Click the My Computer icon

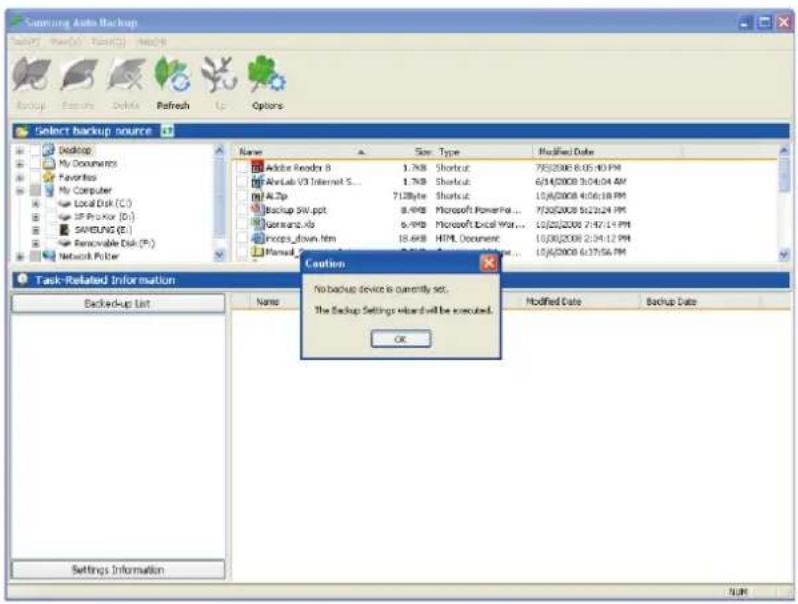(49, 190)
